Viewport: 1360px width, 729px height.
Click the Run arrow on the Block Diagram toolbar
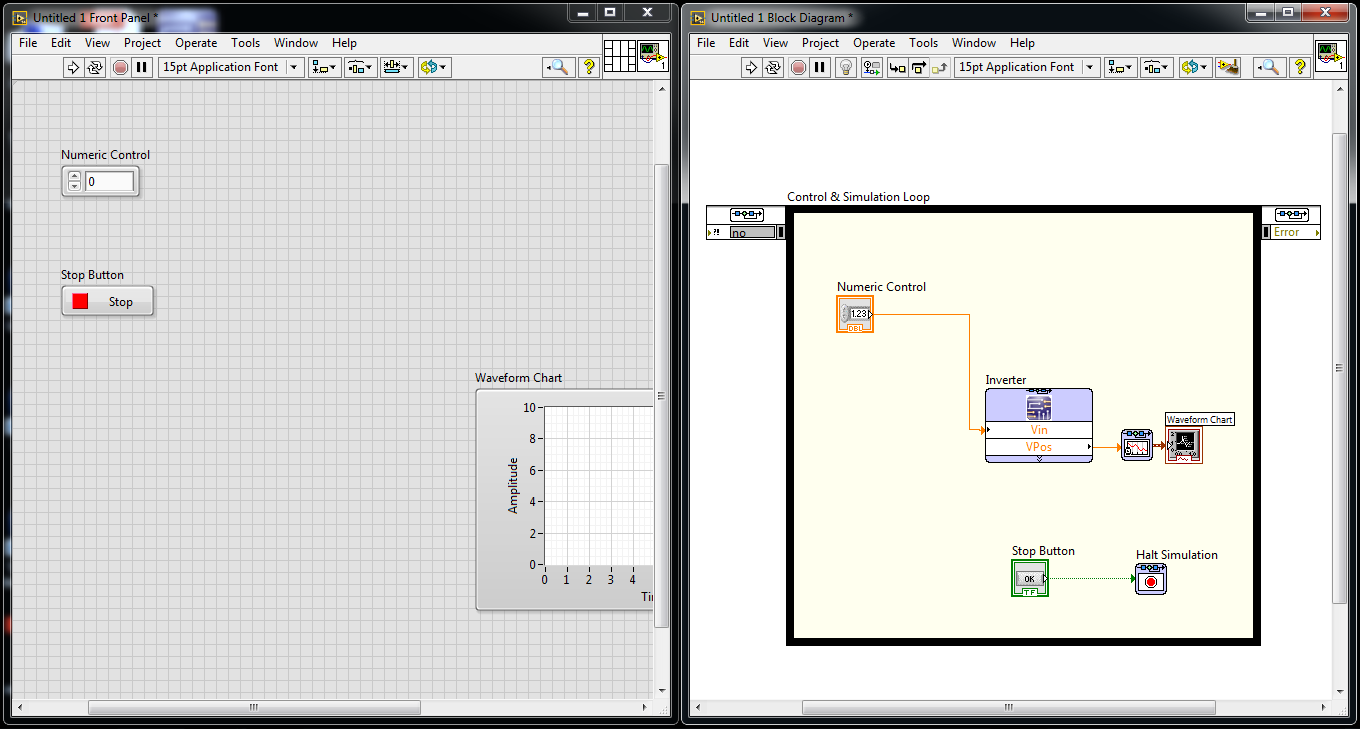[751, 67]
